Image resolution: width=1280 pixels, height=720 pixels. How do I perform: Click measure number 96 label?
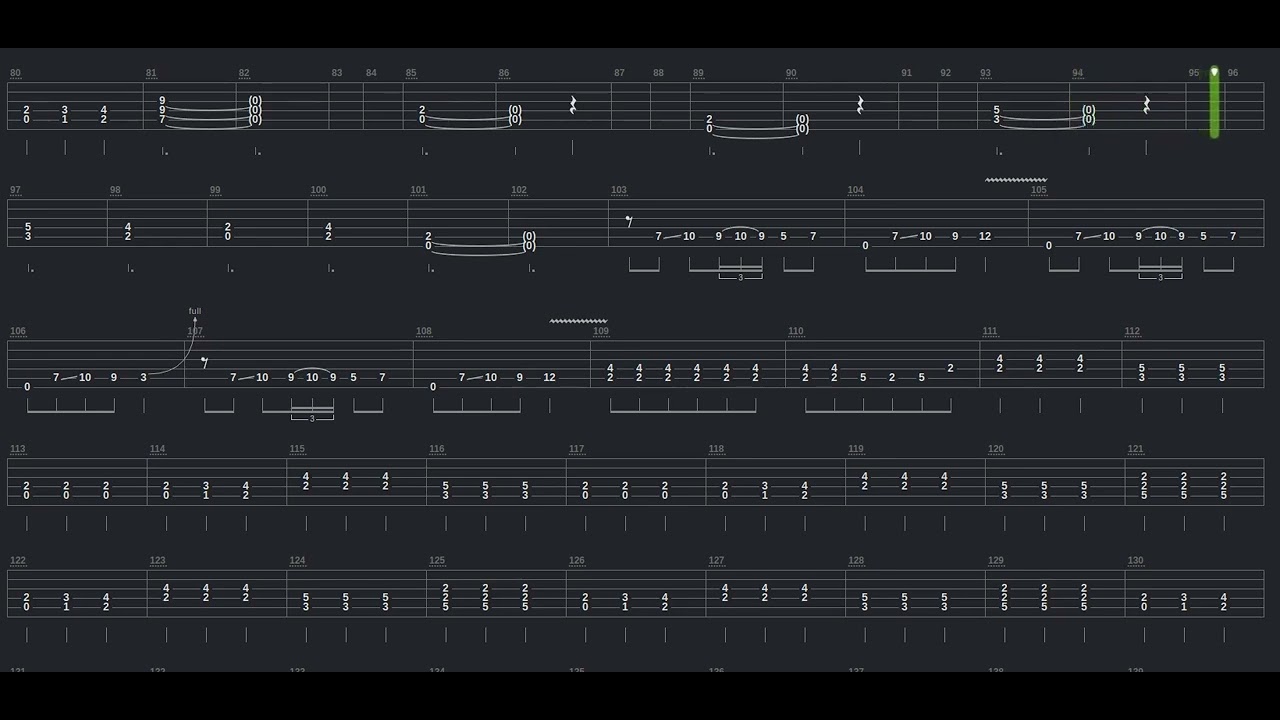click(1232, 73)
